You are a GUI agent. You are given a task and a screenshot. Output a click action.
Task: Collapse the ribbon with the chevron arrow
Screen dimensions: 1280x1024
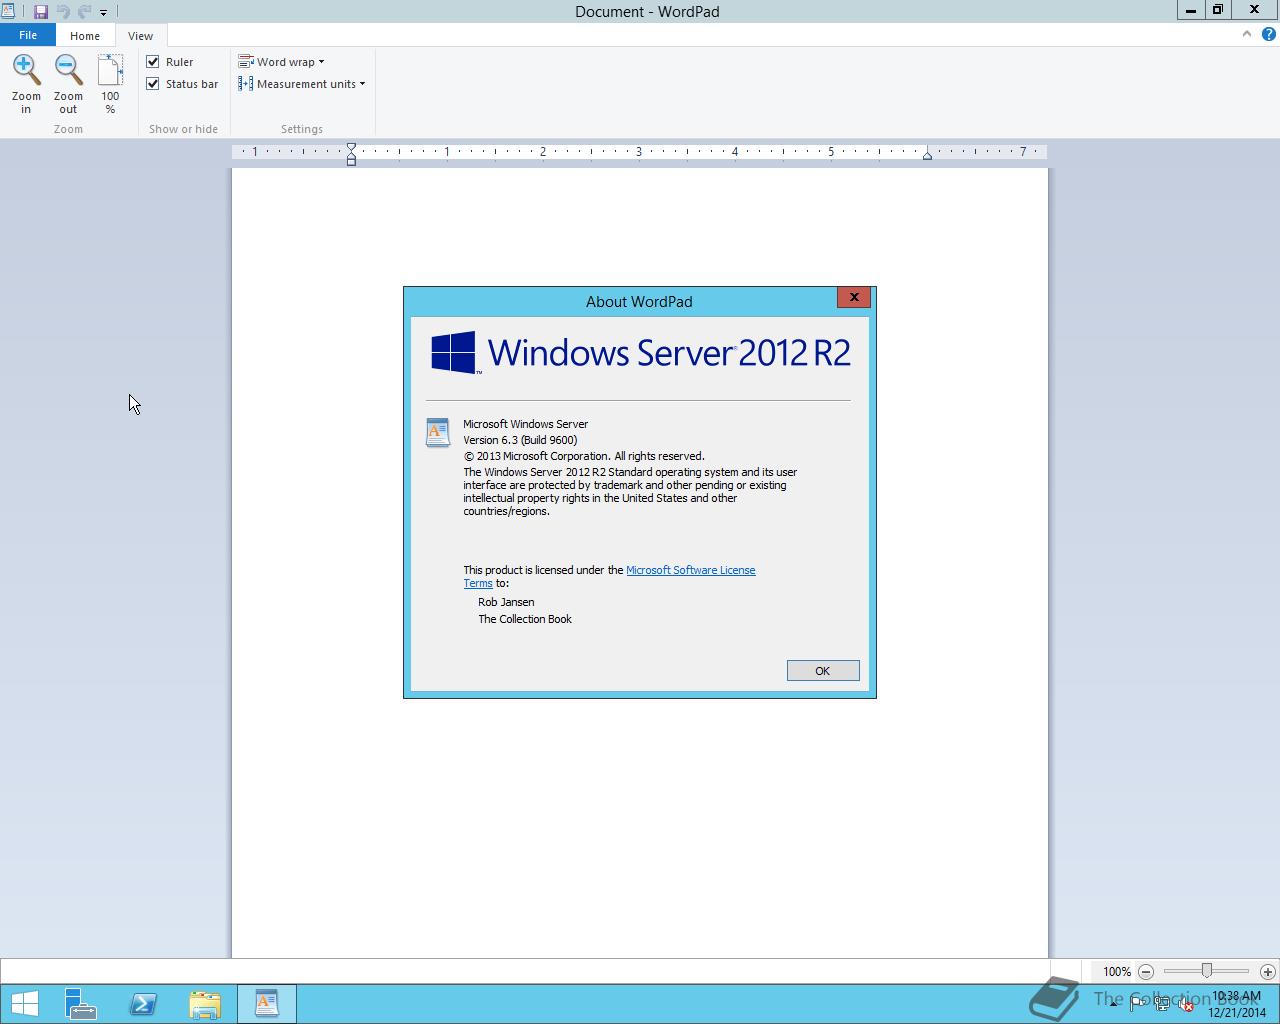(1246, 34)
